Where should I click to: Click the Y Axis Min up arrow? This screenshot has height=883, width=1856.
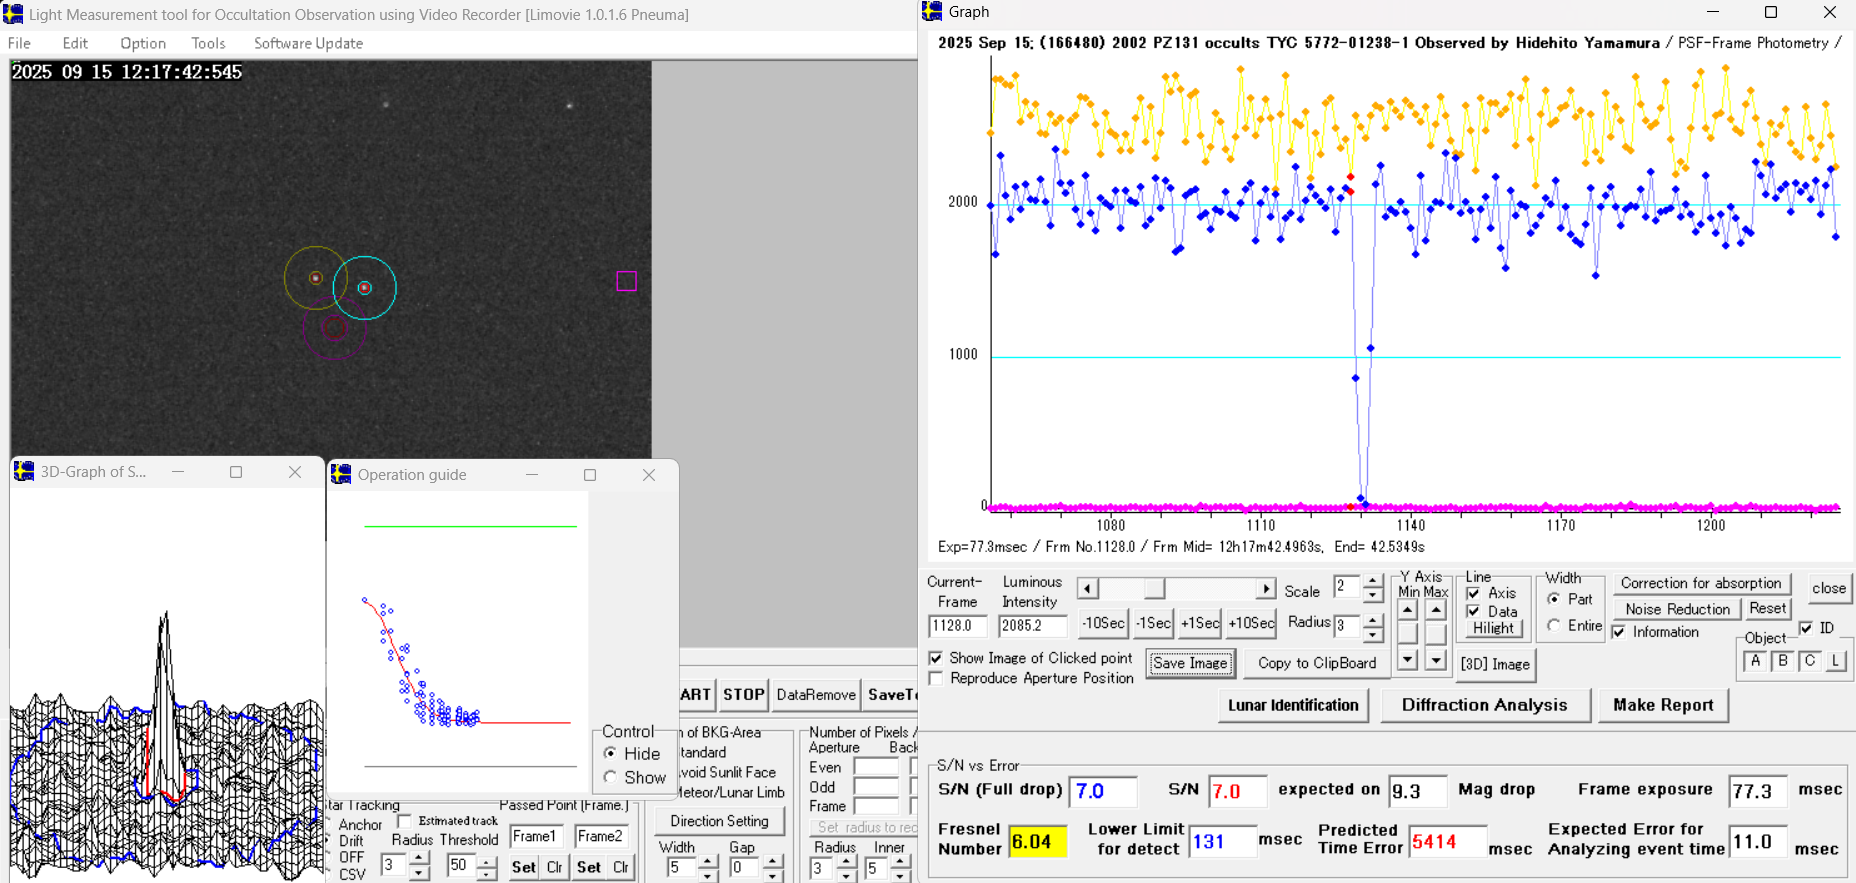[x=1408, y=610]
